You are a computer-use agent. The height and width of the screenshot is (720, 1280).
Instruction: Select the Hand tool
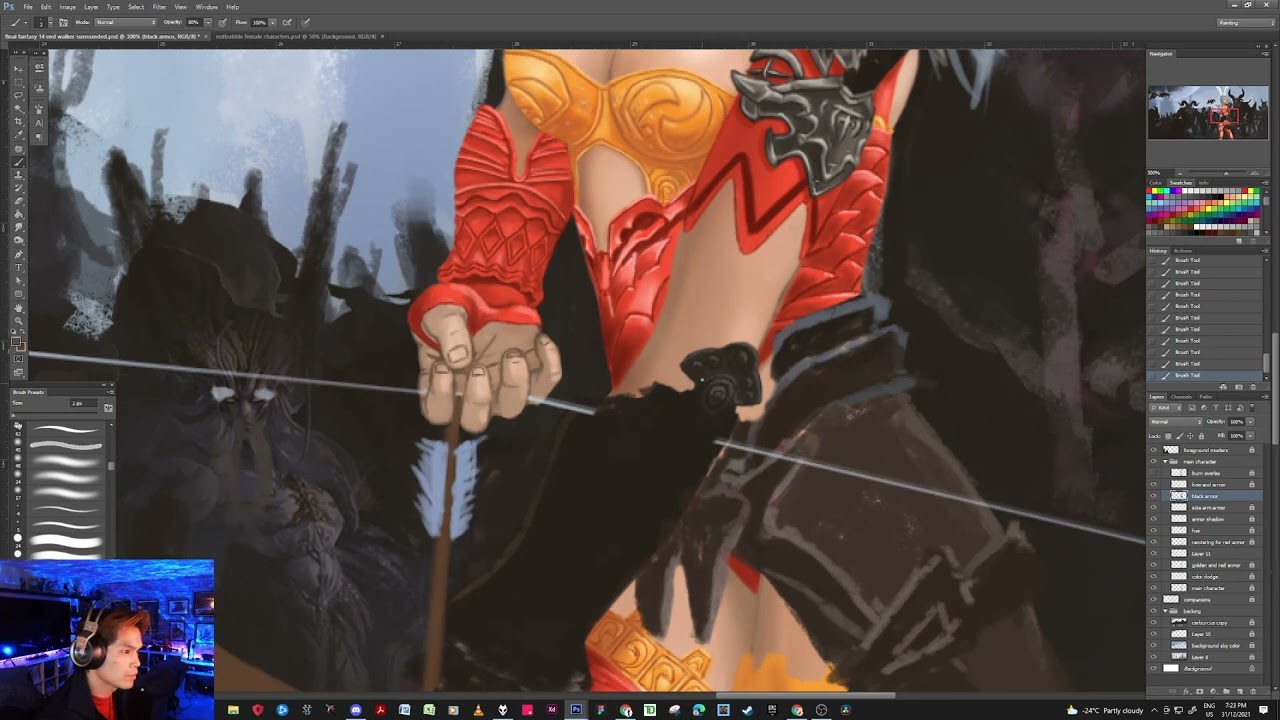[x=19, y=307]
